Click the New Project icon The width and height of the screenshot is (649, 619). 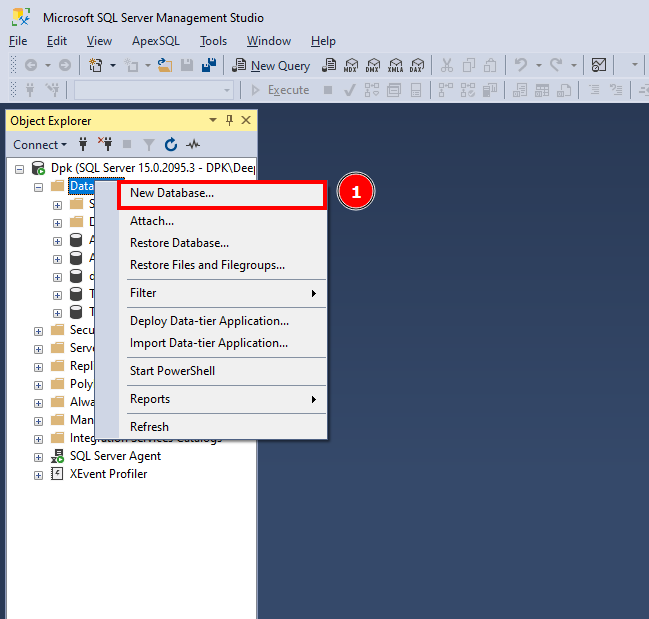[96, 65]
